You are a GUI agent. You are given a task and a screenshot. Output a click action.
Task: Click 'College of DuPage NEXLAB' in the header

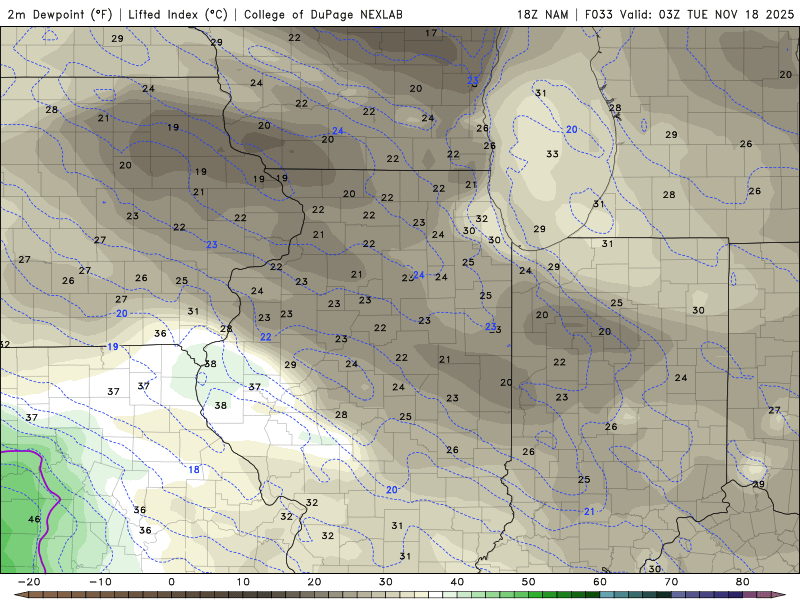coord(323,14)
